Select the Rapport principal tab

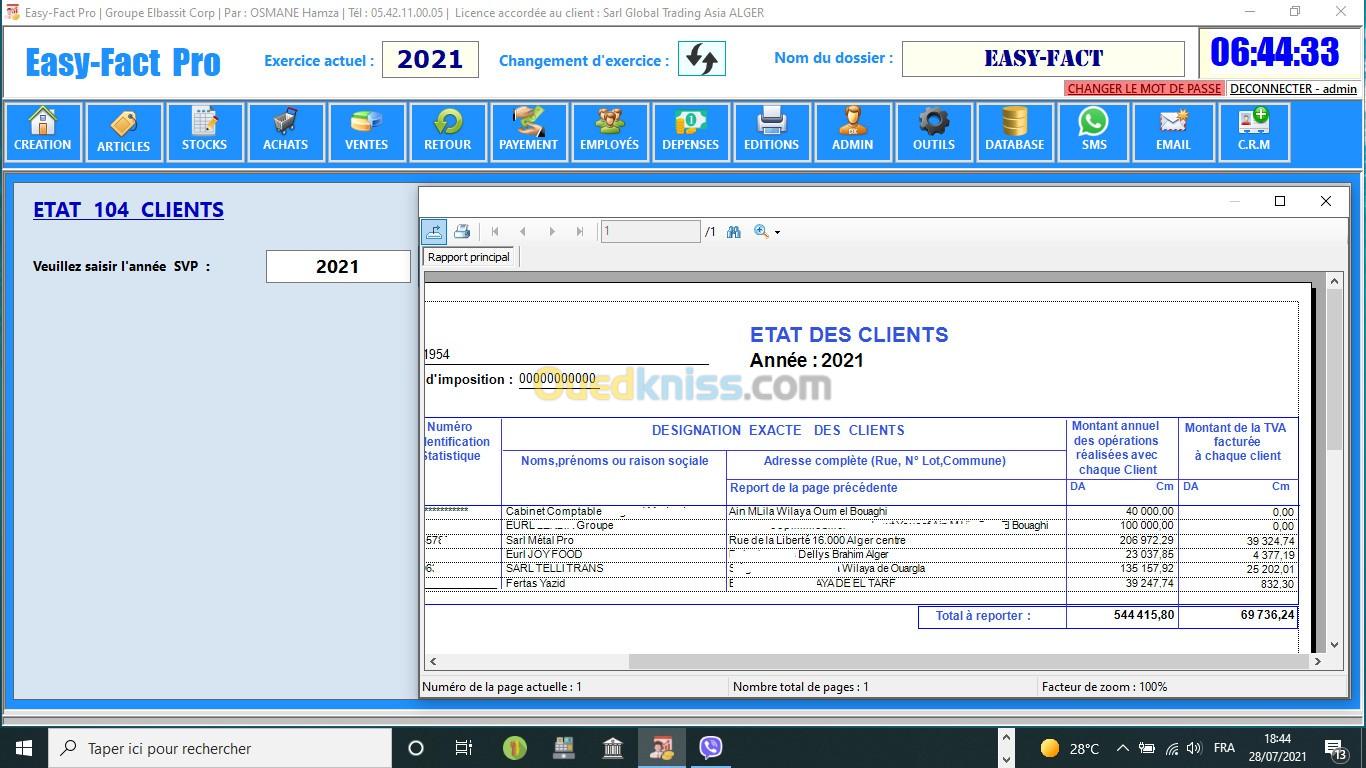[x=468, y=257]
